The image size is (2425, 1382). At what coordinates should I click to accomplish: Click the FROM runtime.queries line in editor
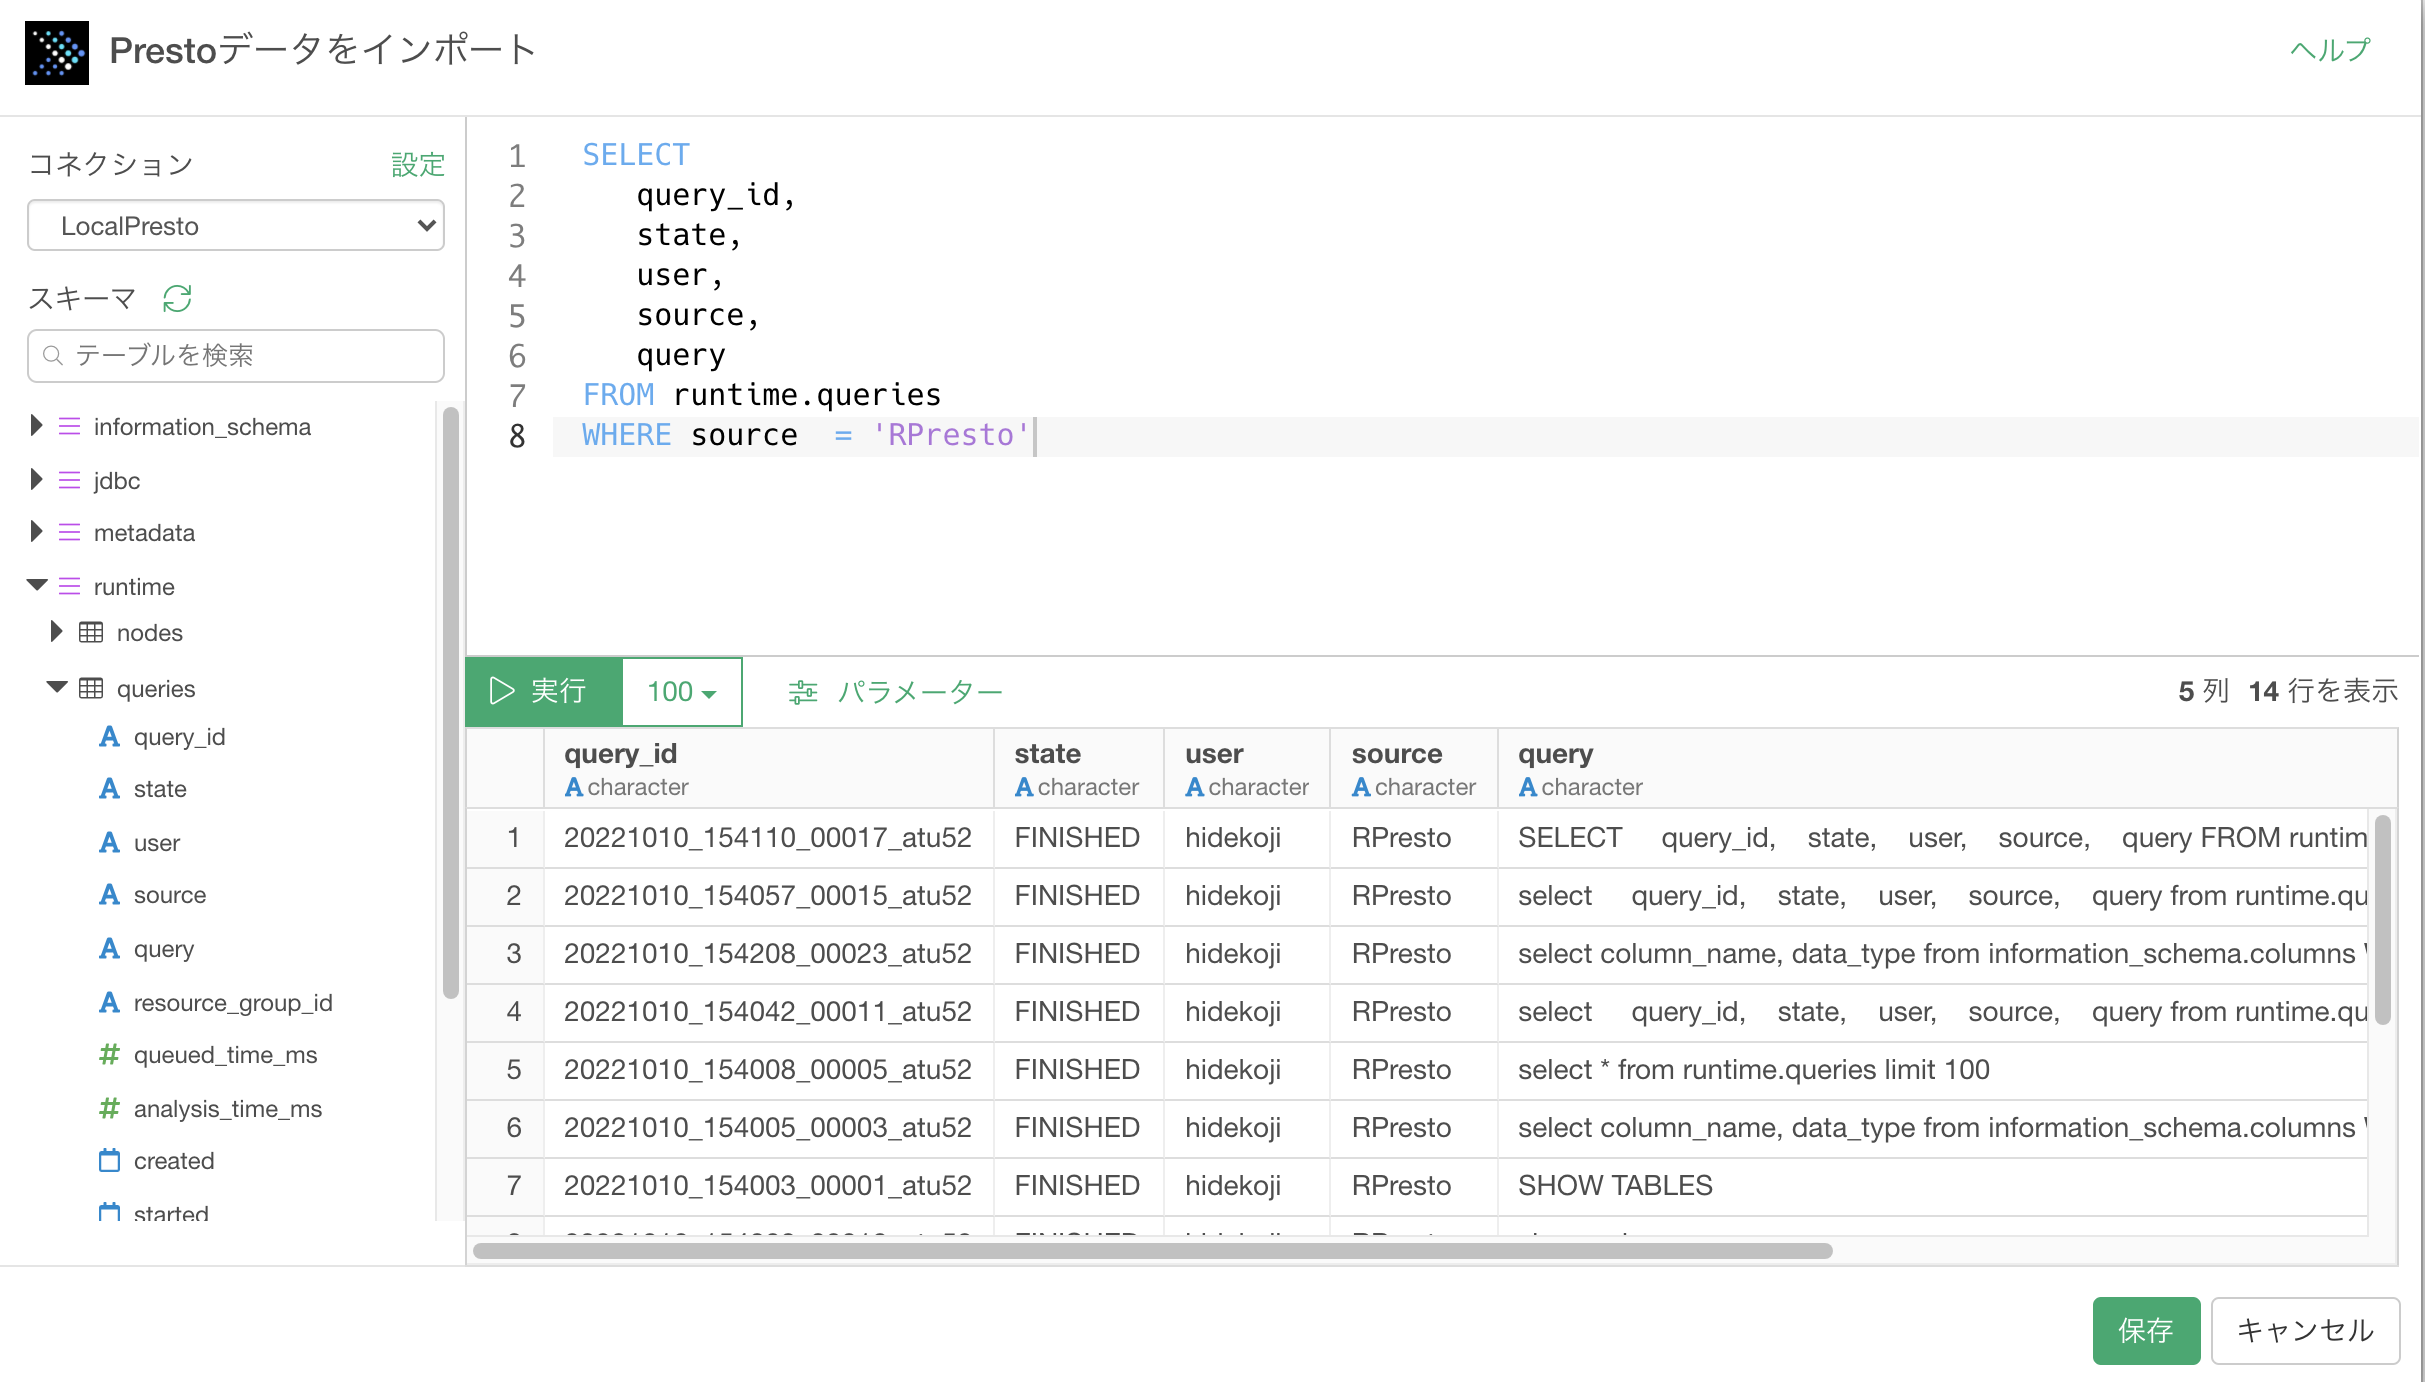coord(762,396)
